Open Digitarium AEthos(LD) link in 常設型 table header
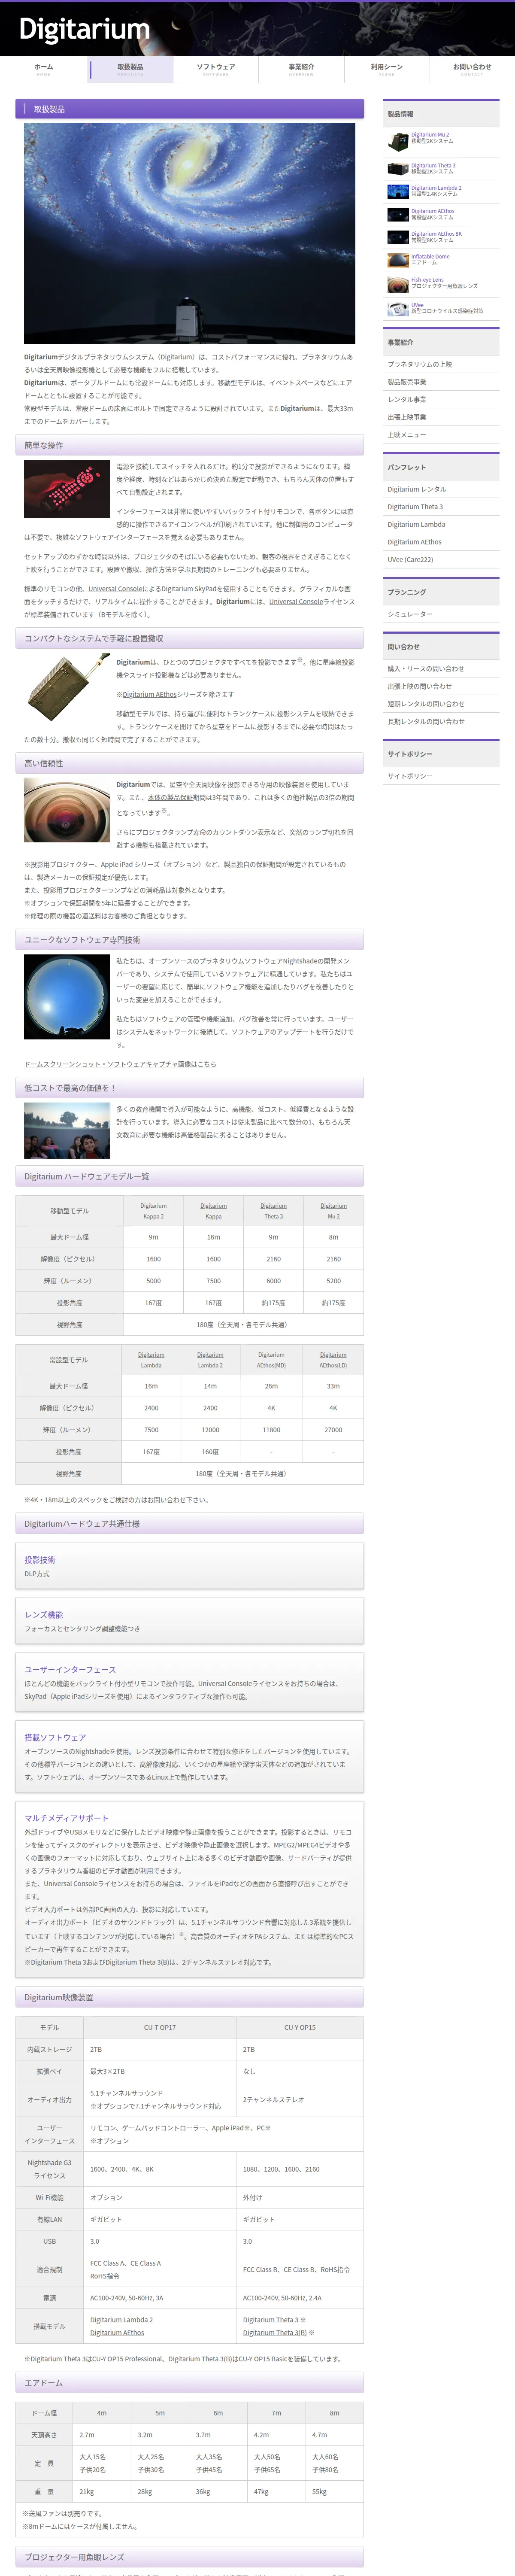Screen dimensions: 515x2576 (333, 1360)
